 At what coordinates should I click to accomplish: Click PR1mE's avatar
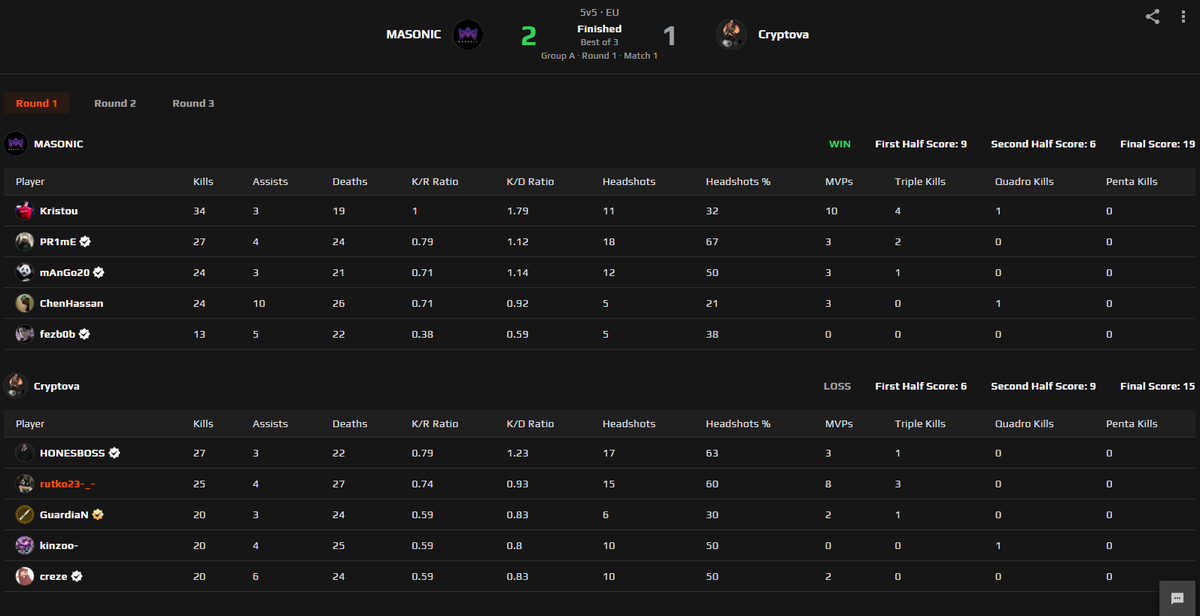(25, 242)
